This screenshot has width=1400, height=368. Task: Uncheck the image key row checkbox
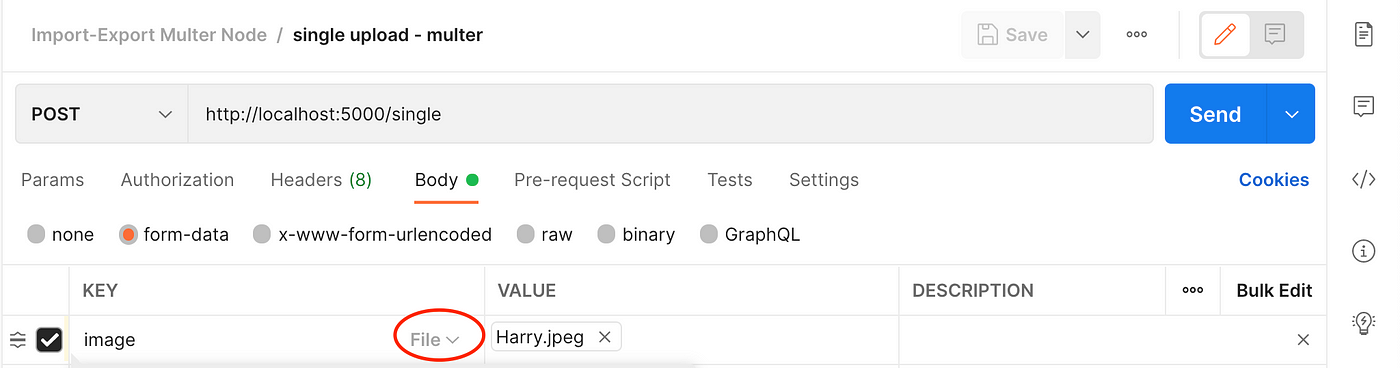[x=49, y=340]
